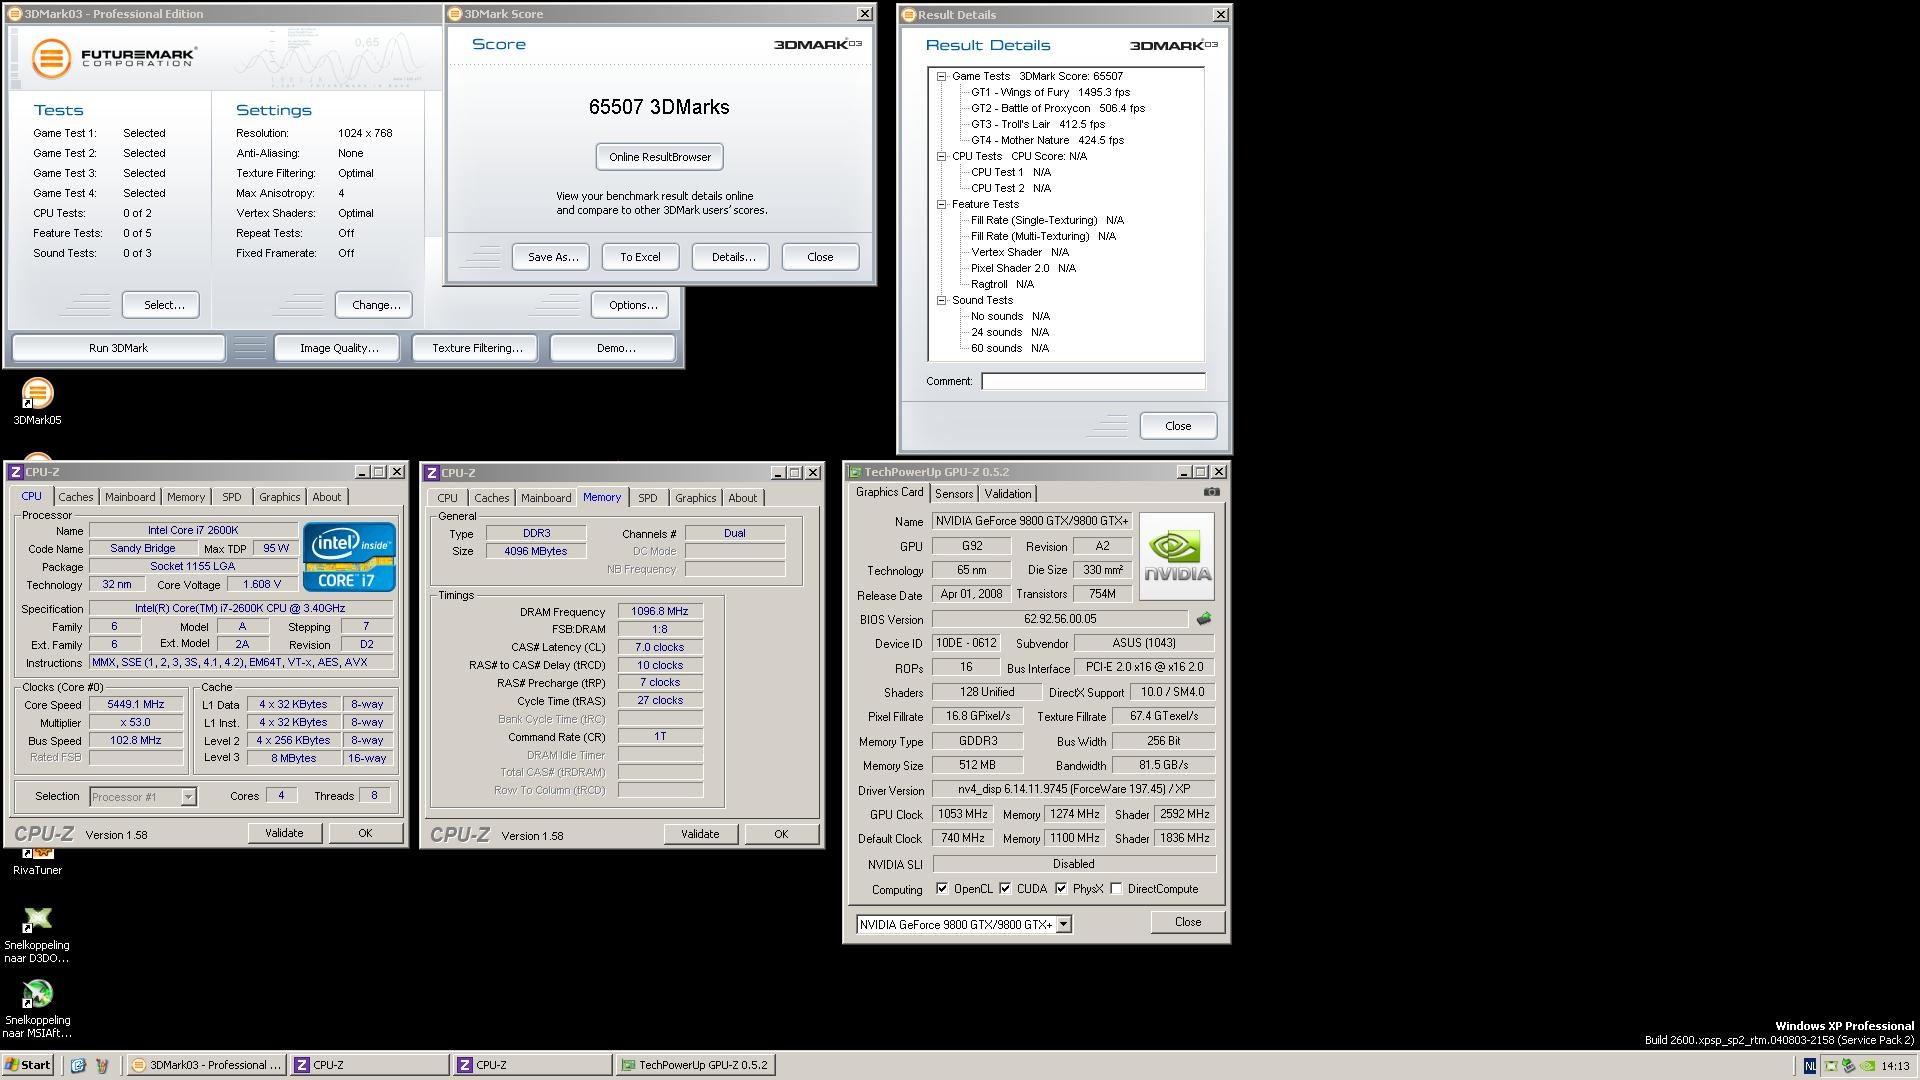Collapse the Game Tests tree node
The height and width of the screenshot is (1080, 1920).
[941, 76]
